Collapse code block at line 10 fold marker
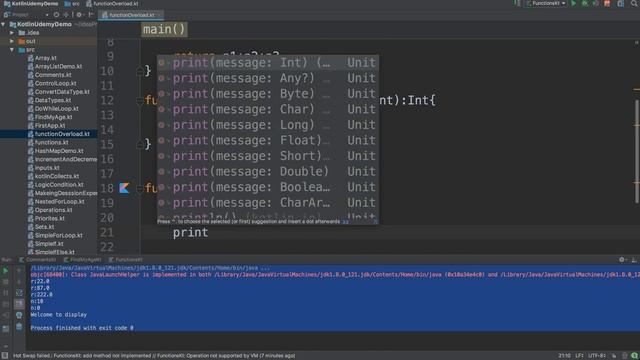Viewport: 640px width, 360px height. [140, 71]
